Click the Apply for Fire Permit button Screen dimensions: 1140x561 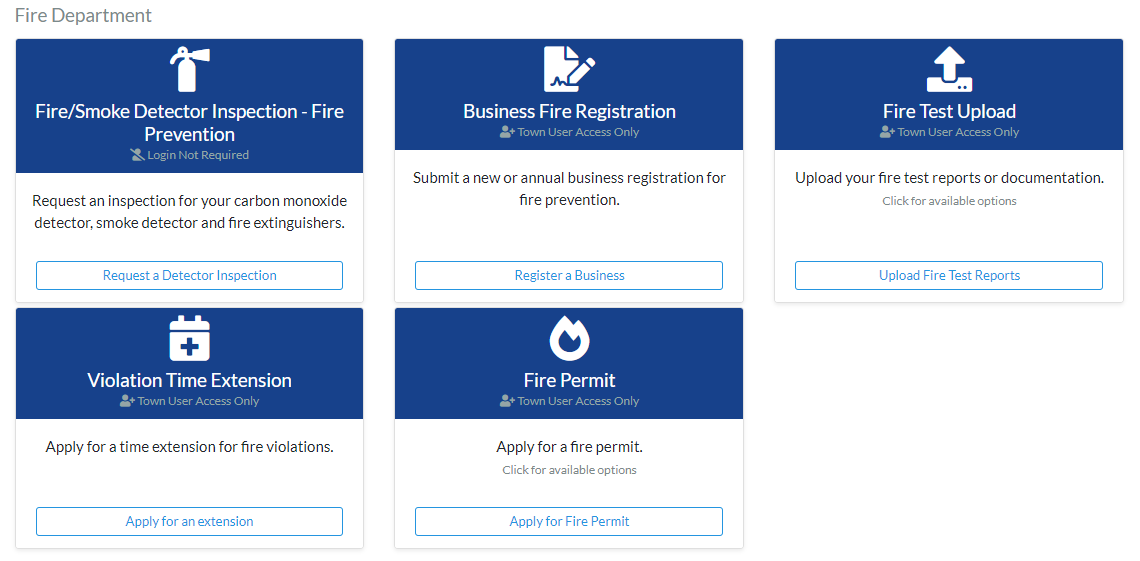[x=569, y=521]
